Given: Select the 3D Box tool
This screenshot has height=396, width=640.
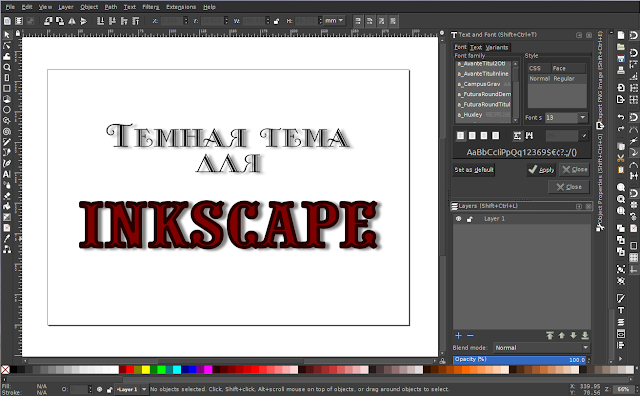Looking at the screenshot, I should click(x=7, y=99).
